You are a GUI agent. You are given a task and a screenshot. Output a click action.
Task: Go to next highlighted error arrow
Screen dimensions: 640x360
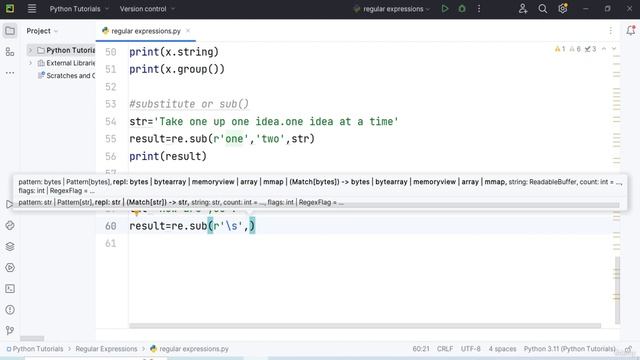click(x=613, y=49)
